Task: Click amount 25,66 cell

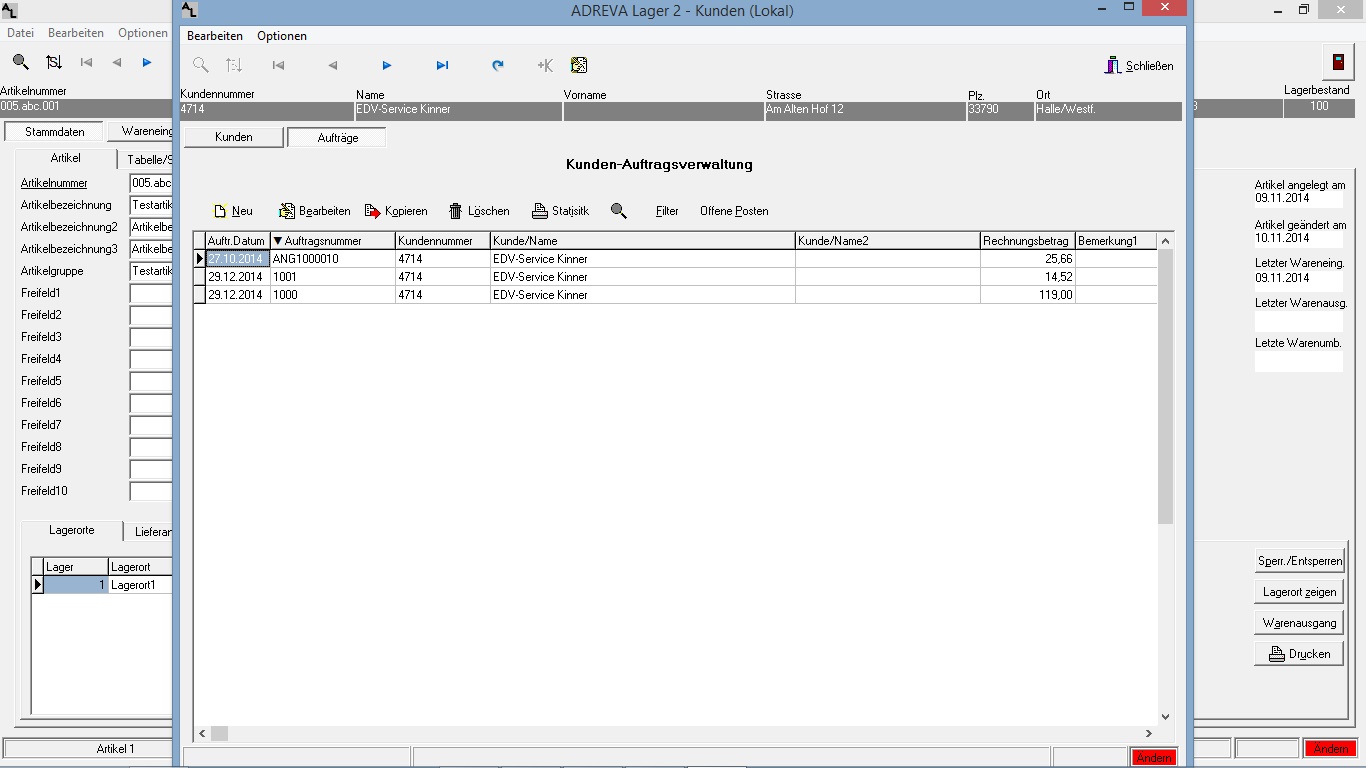Action: (1027, 259)
